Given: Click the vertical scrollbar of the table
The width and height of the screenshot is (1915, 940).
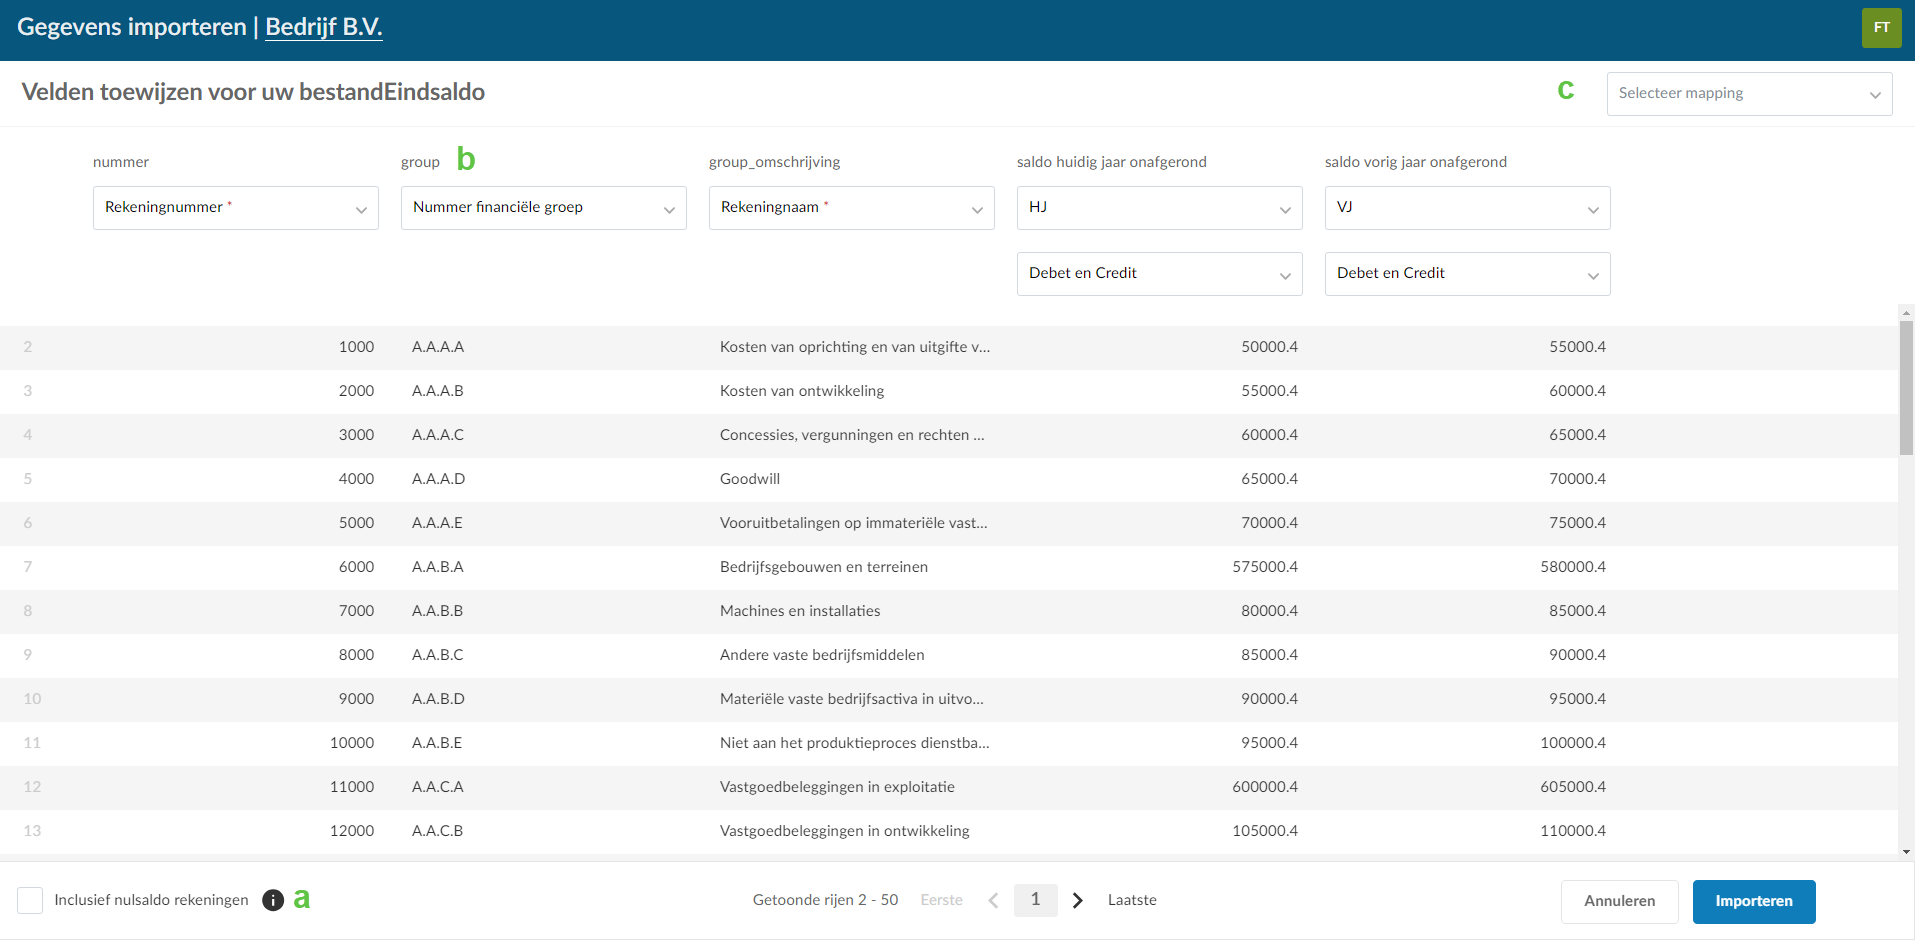Looking at the screenshot, I should click(x=1906, y=388).
